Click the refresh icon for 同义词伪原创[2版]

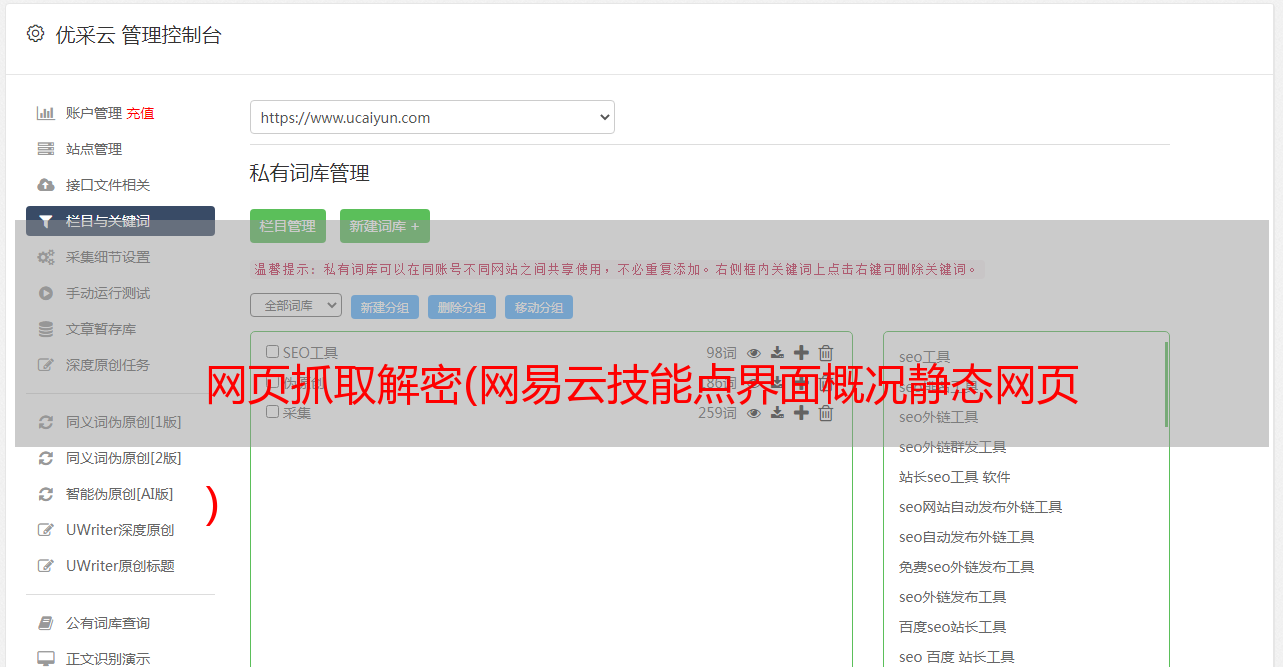[x=45, y=458]
